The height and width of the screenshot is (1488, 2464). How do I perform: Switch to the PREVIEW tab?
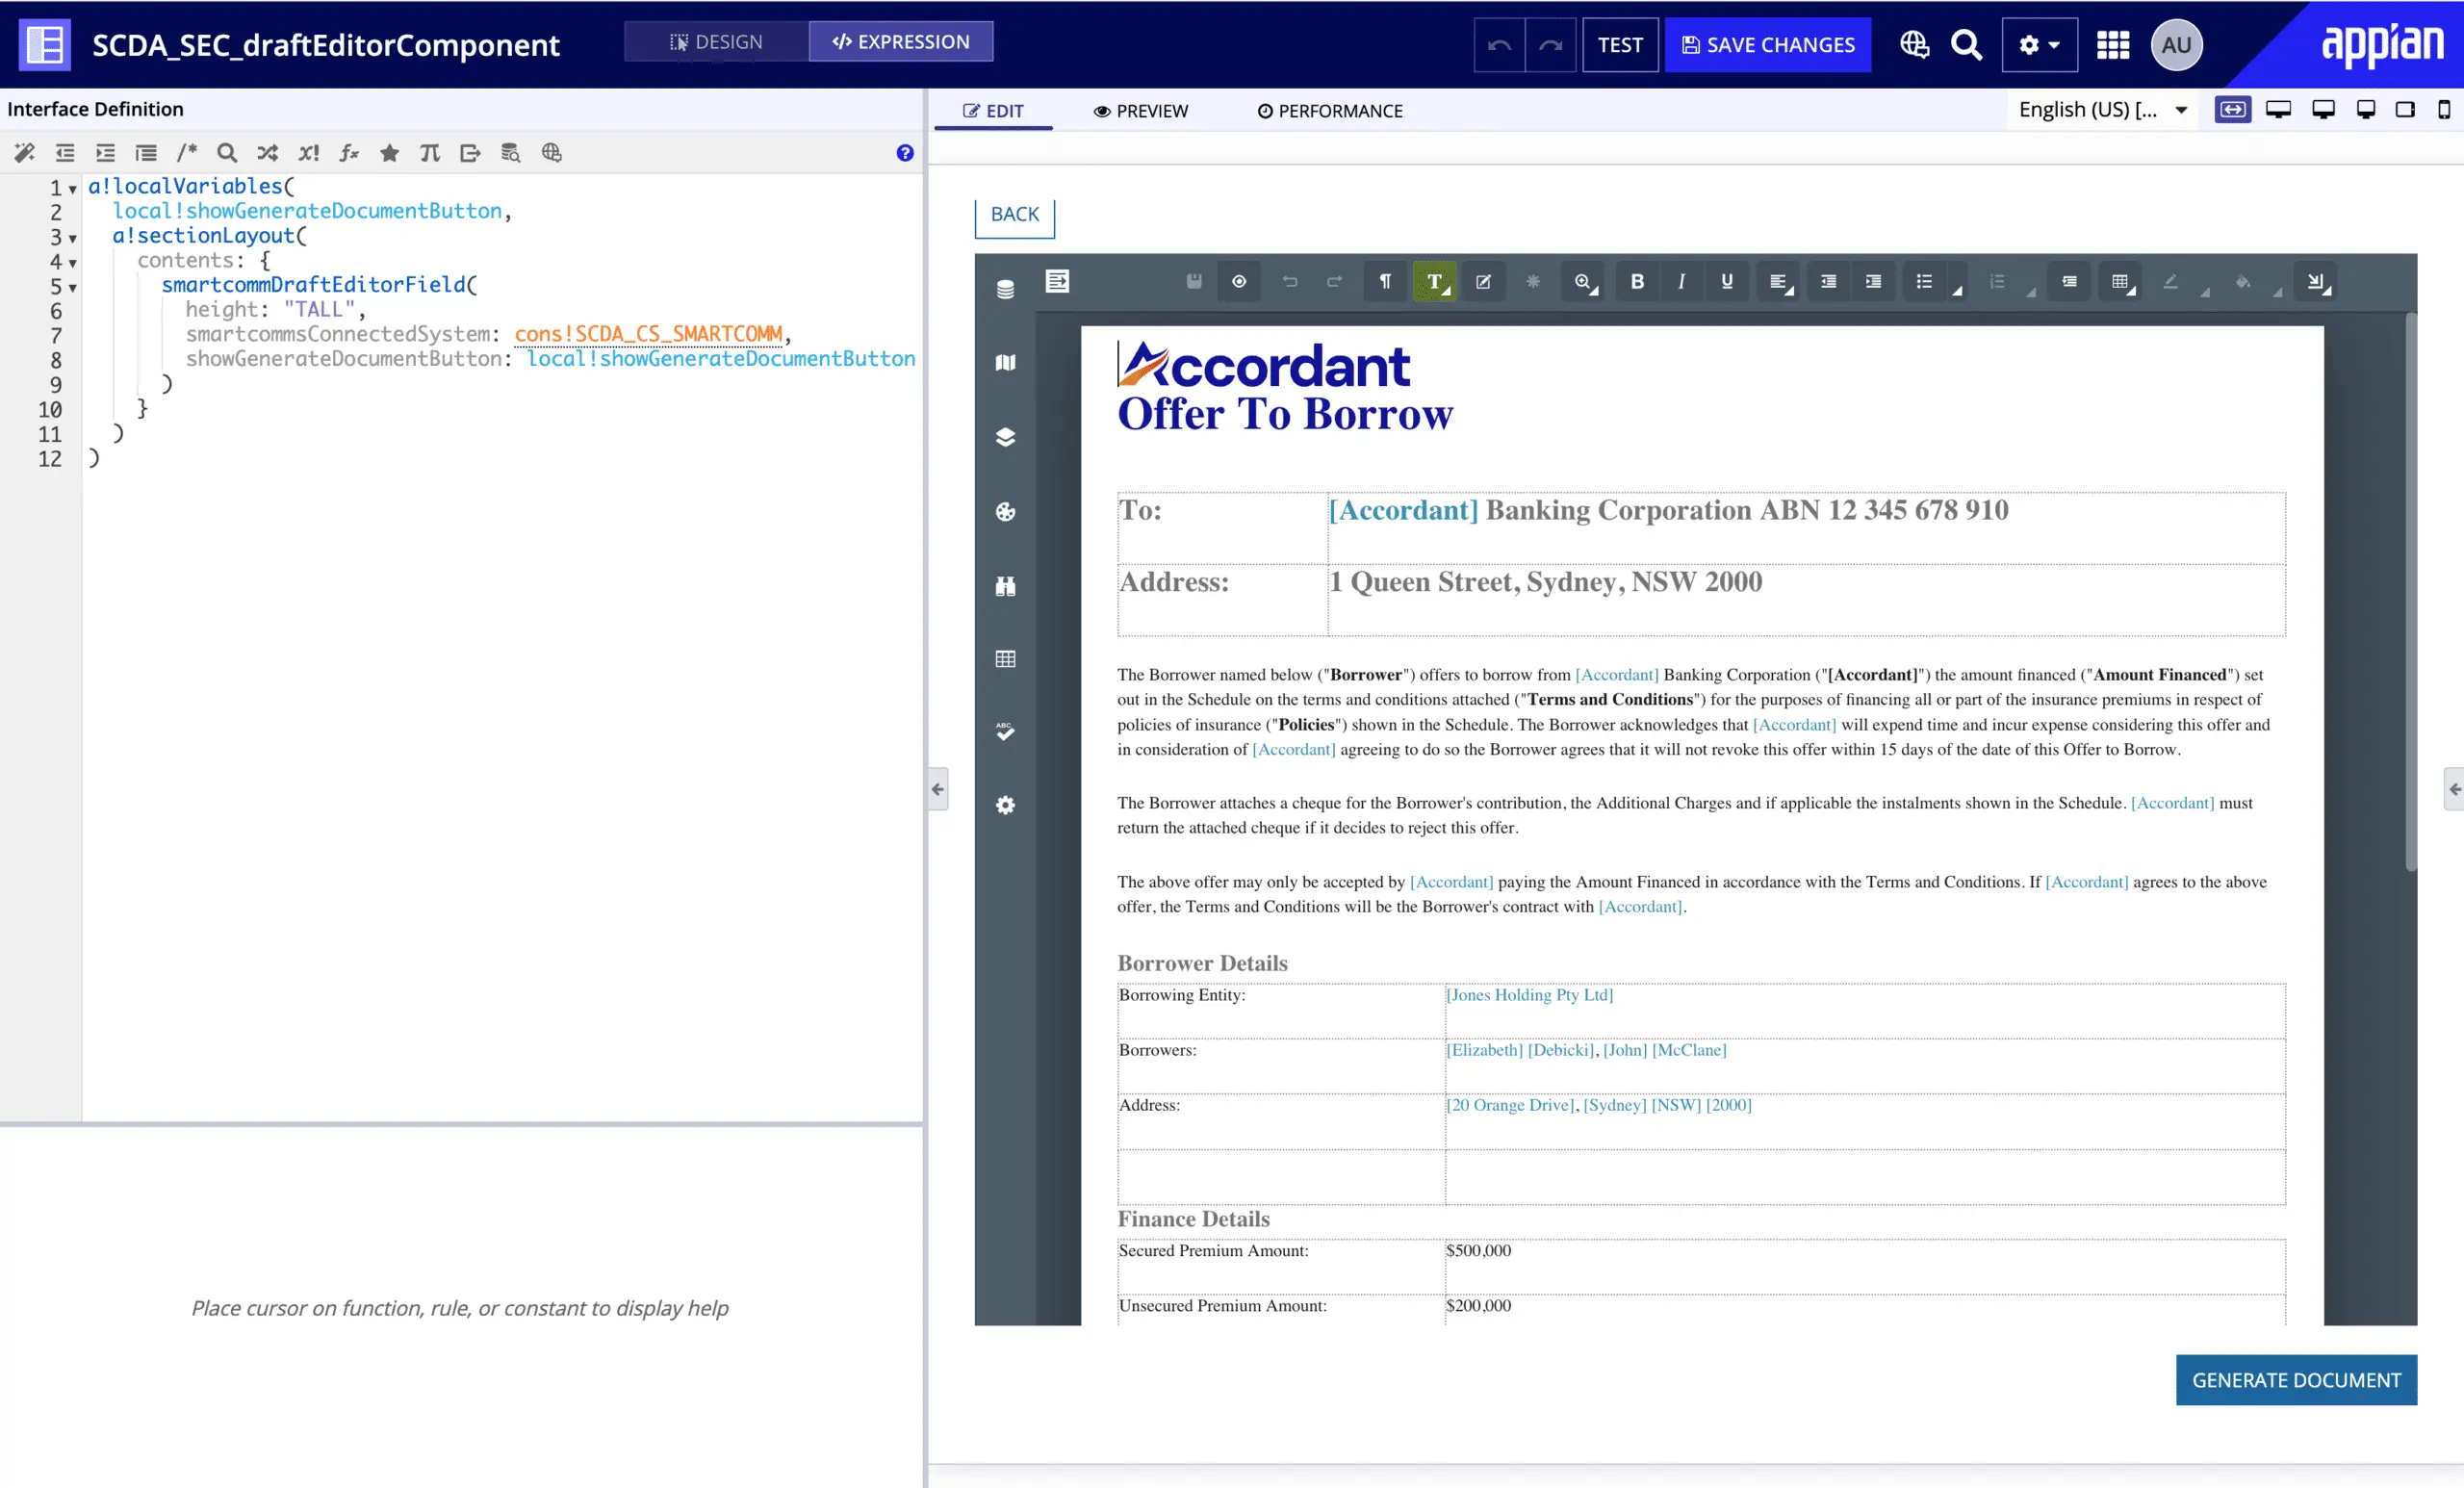click(1140, 111)
